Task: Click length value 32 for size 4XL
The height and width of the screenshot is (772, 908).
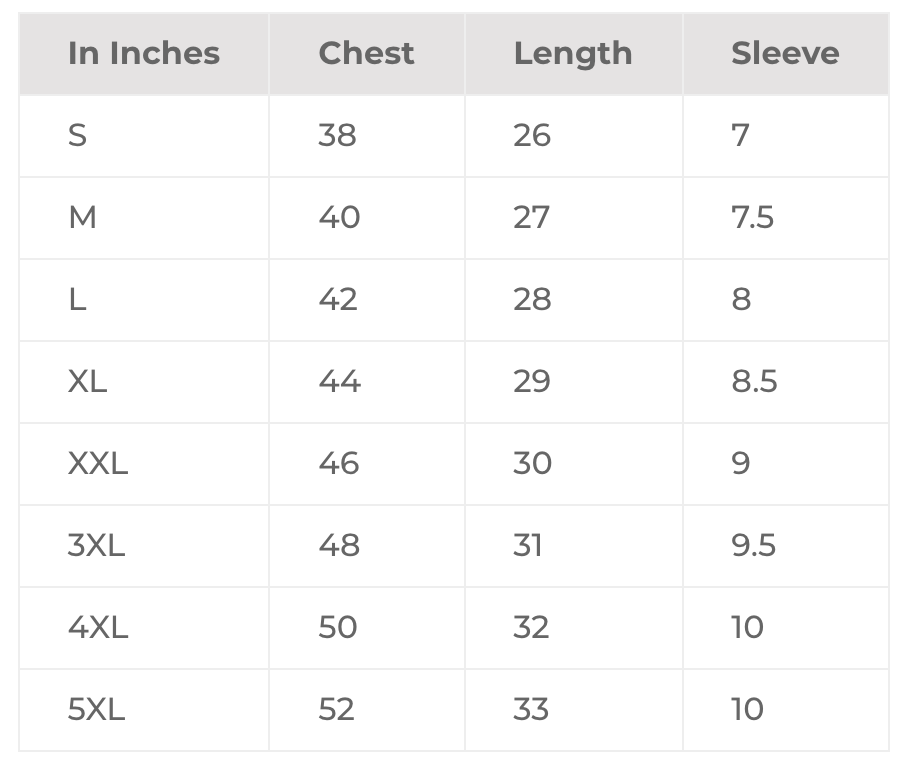Action: [x=531, y=627]
